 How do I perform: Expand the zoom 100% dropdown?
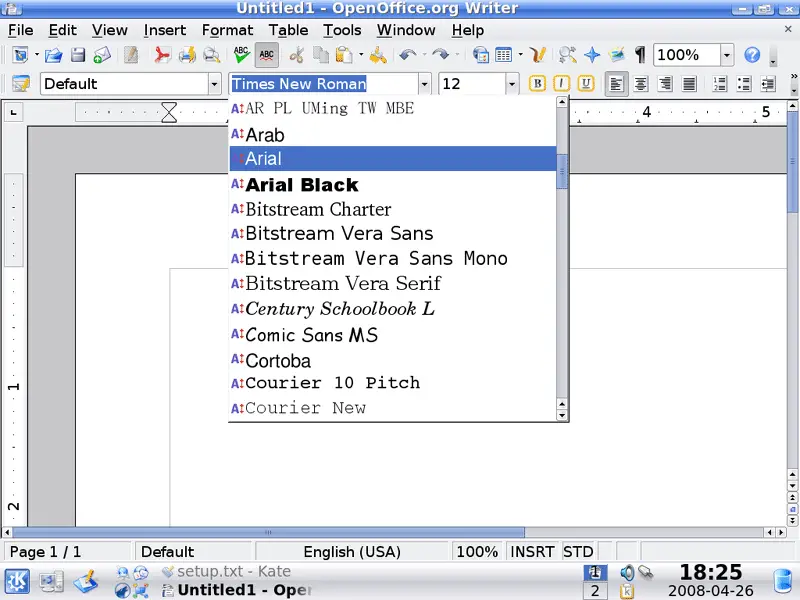click(x=727, y=55)
